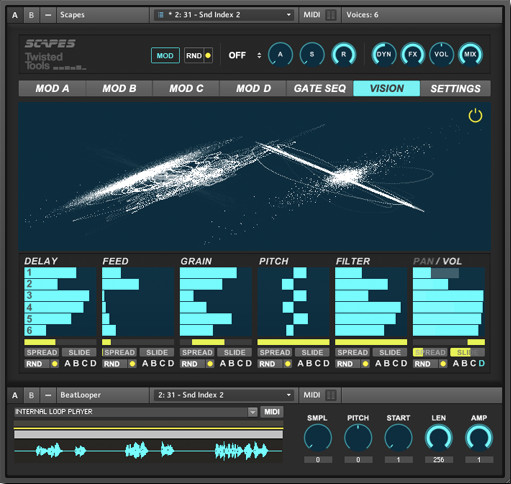The width and height of the screenshot is (511, 484).
Task: Click the PITCH SLIDE button
Action: tap(312, 352)
